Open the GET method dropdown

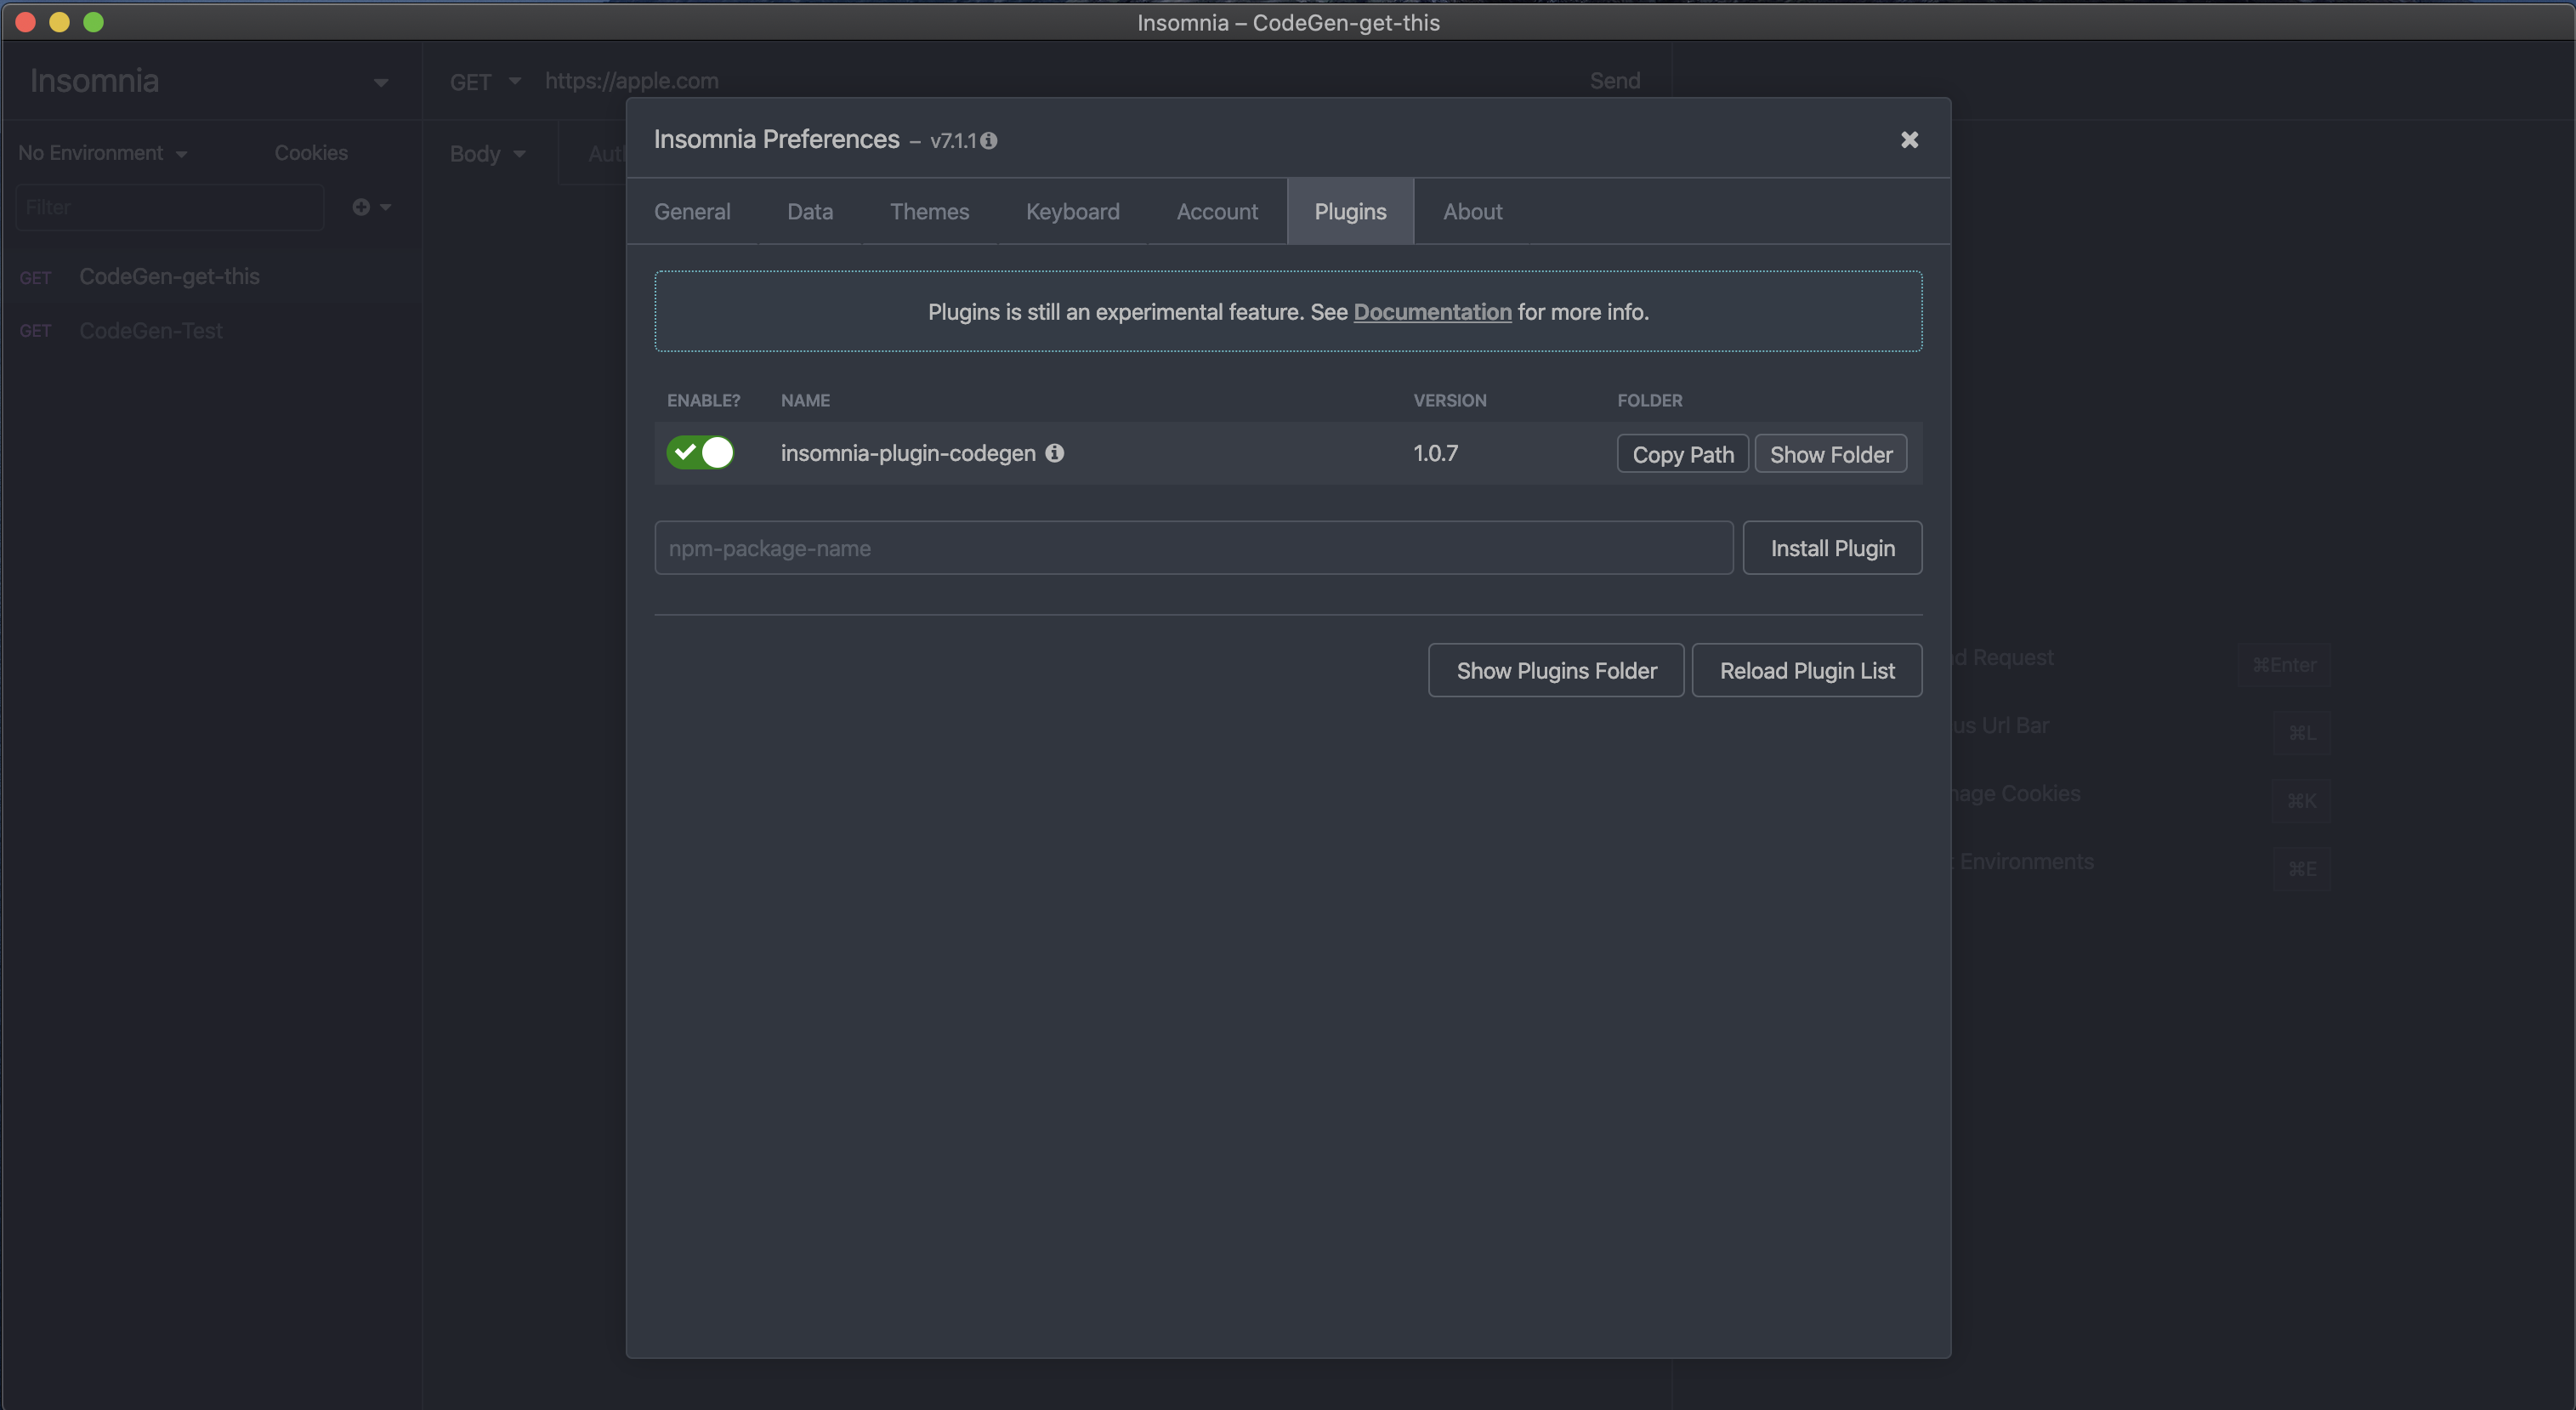point(485,82)
